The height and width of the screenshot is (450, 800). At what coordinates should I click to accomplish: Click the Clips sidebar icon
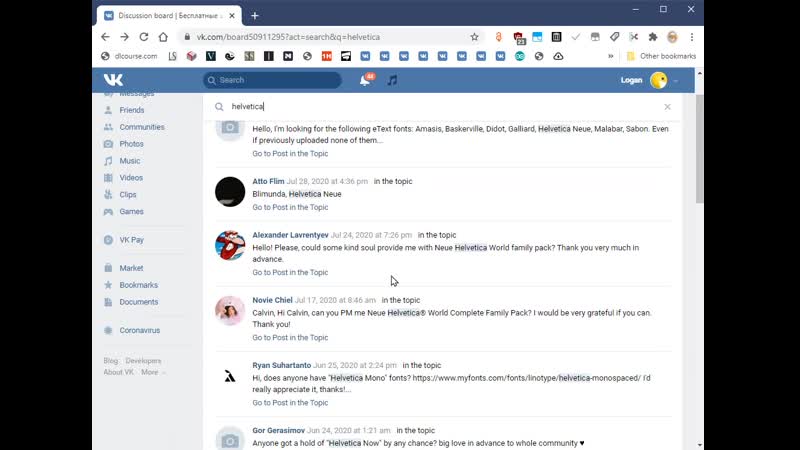pyautogui.click(x=108, y=194)
